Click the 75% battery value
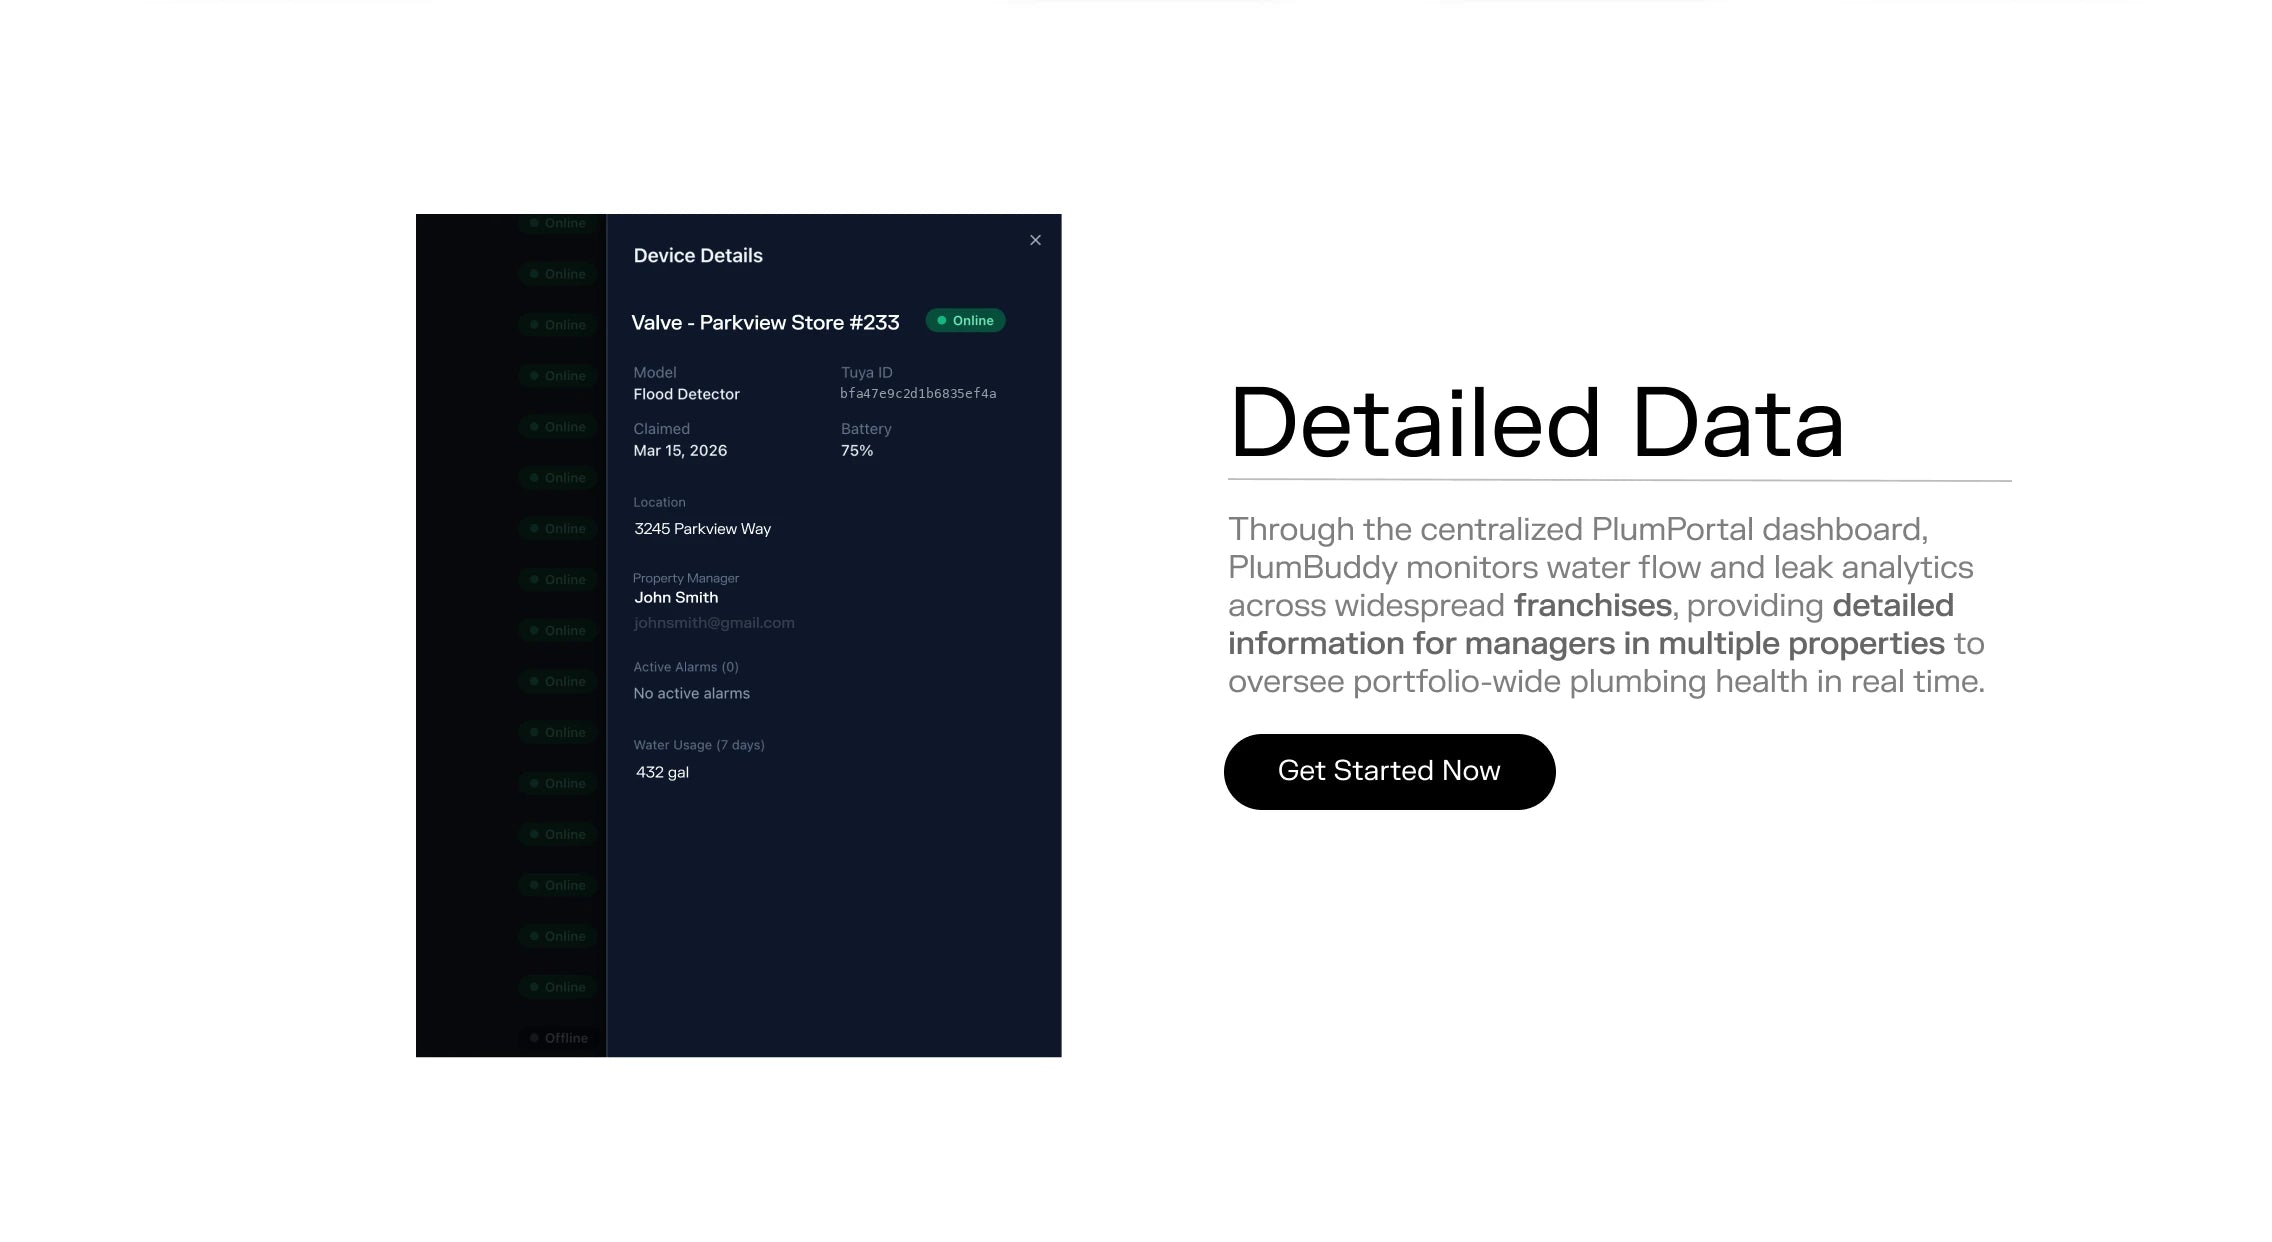 tap(857, 451)
